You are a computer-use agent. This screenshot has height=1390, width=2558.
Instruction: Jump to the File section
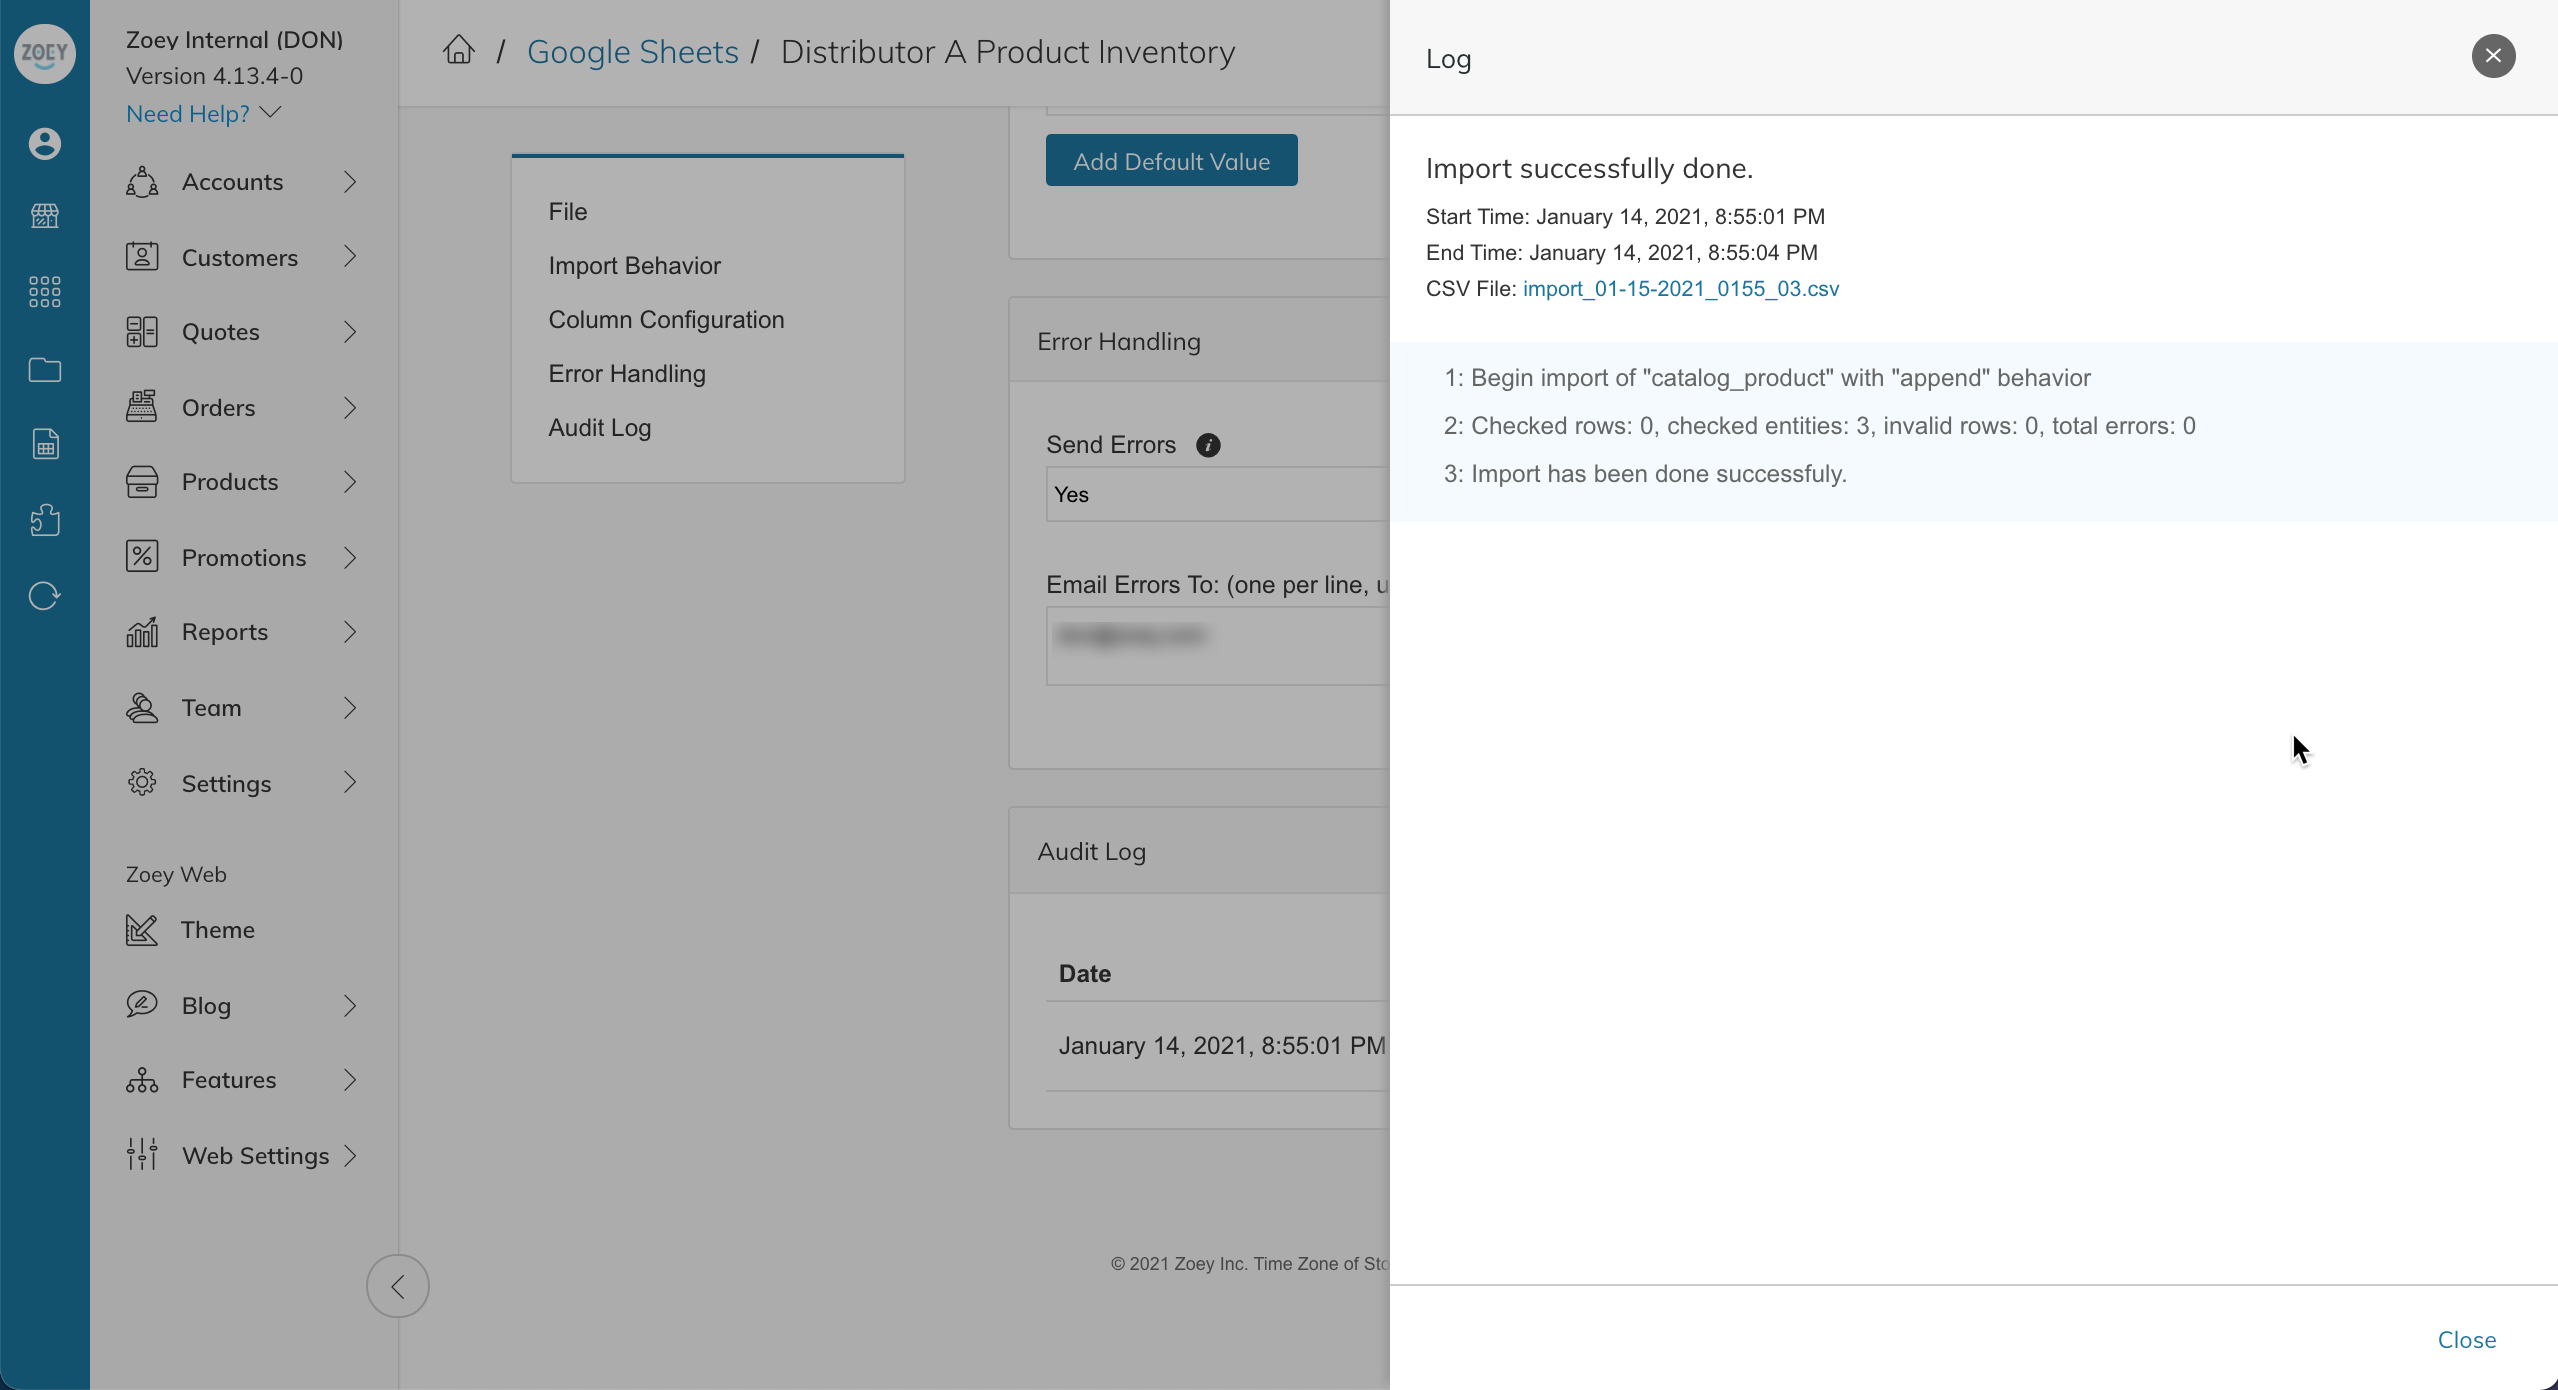[568, 212]
